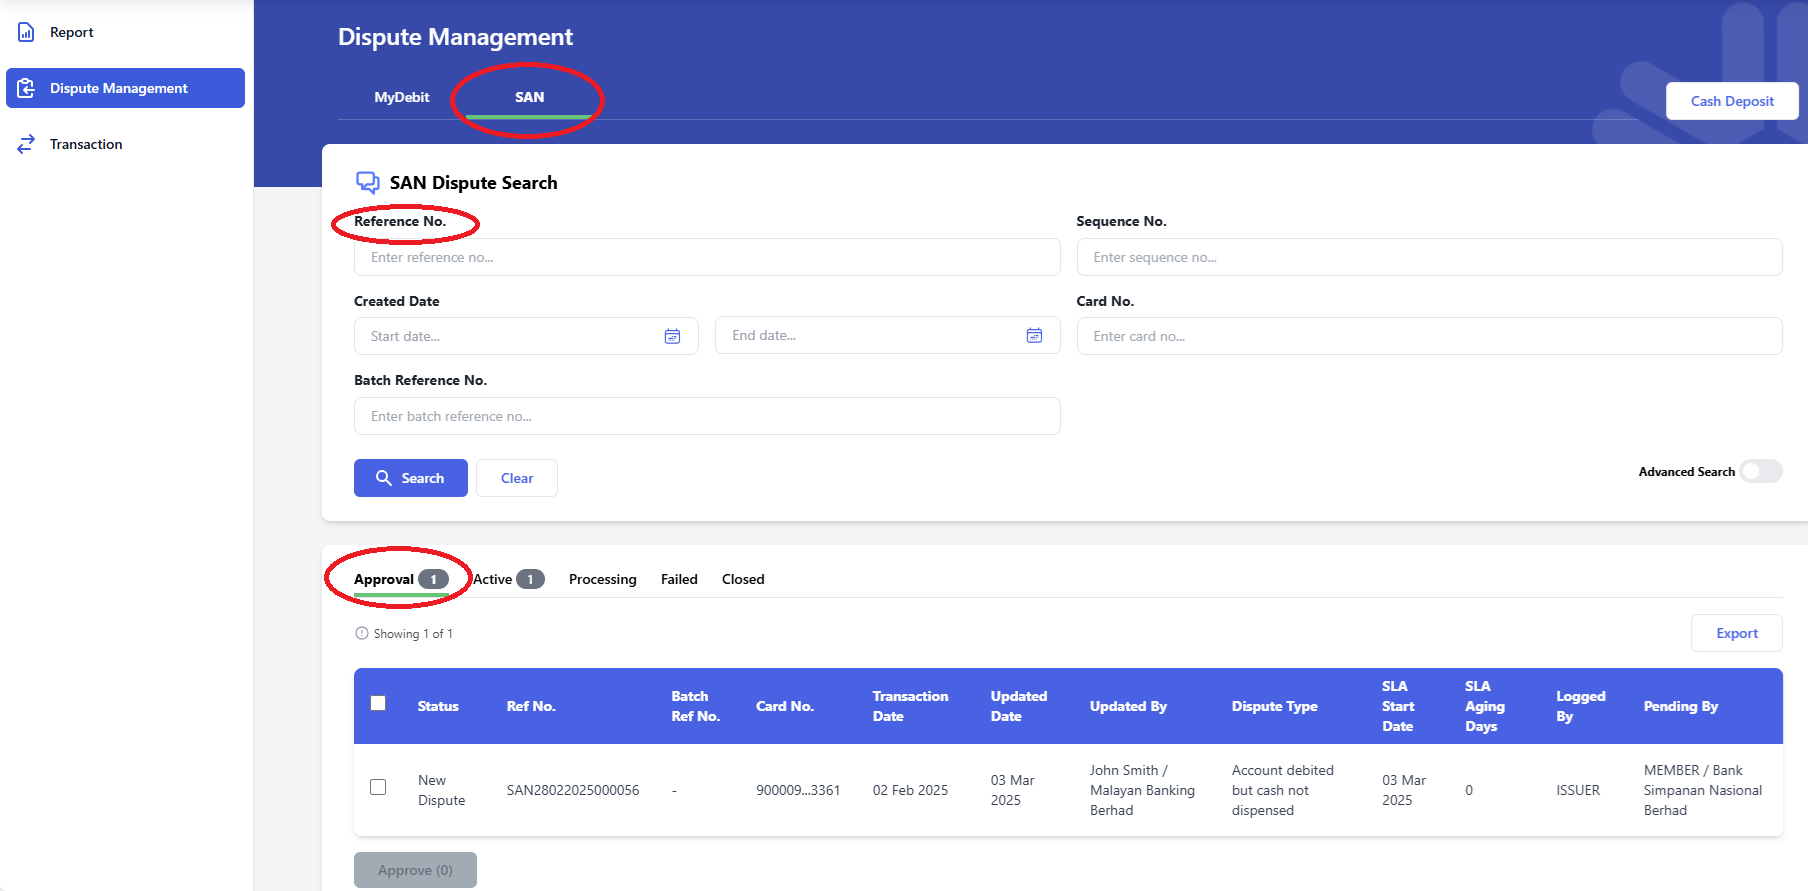
Task: Click the ISSUER logged by cell
Action: [1578, 790]
